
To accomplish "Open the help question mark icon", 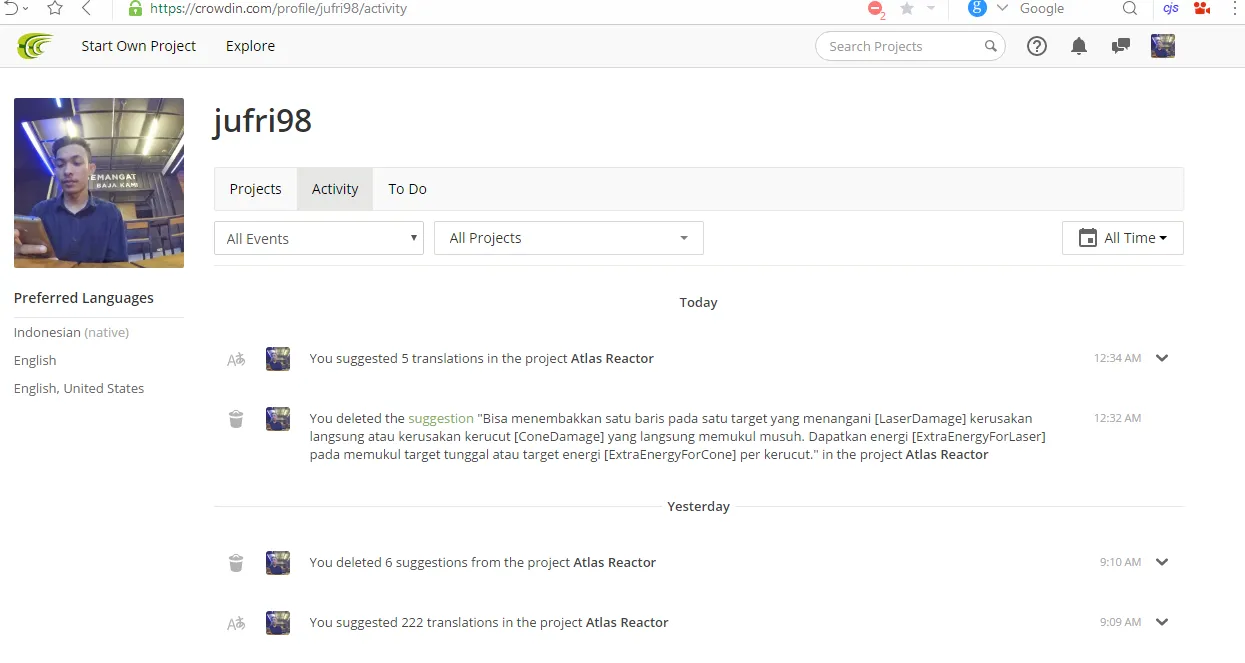I will [1037, 46].
